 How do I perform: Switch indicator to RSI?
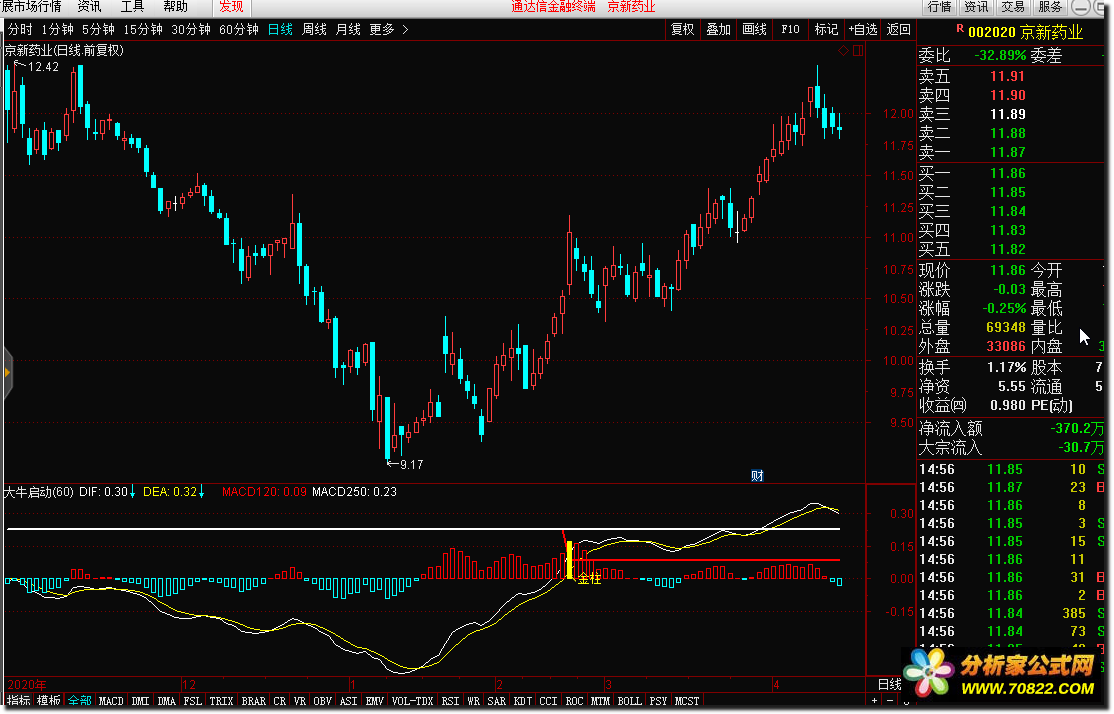tap(450, 701)
